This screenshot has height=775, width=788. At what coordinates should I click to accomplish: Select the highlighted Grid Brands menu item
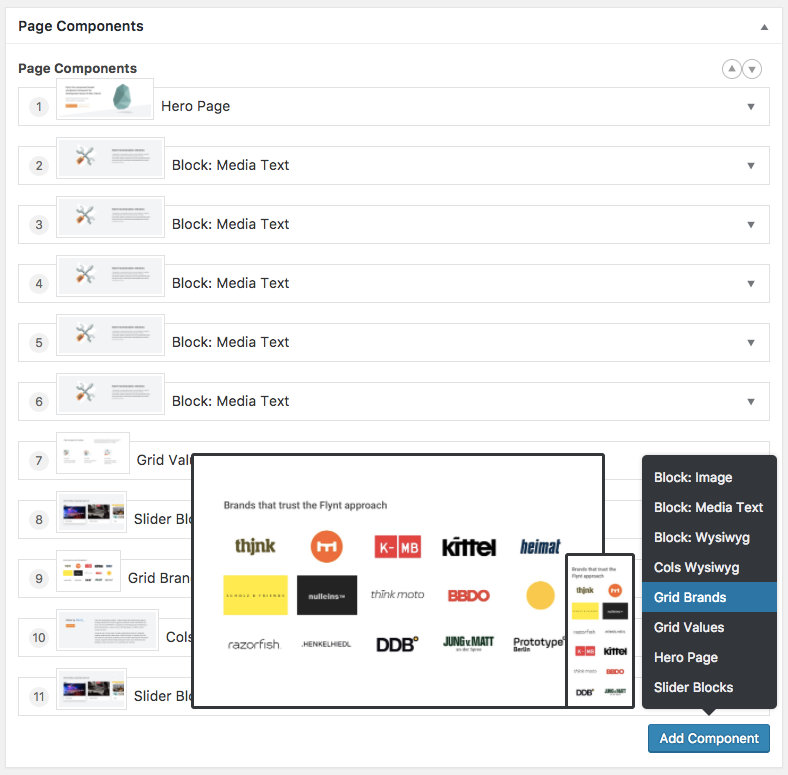pyautogui.click(x=709, y=598)
